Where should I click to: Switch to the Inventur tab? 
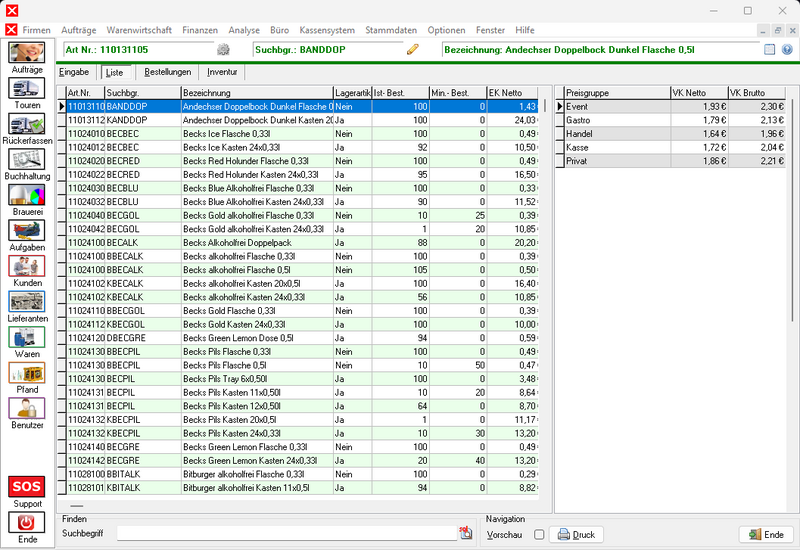click(222, 72)
